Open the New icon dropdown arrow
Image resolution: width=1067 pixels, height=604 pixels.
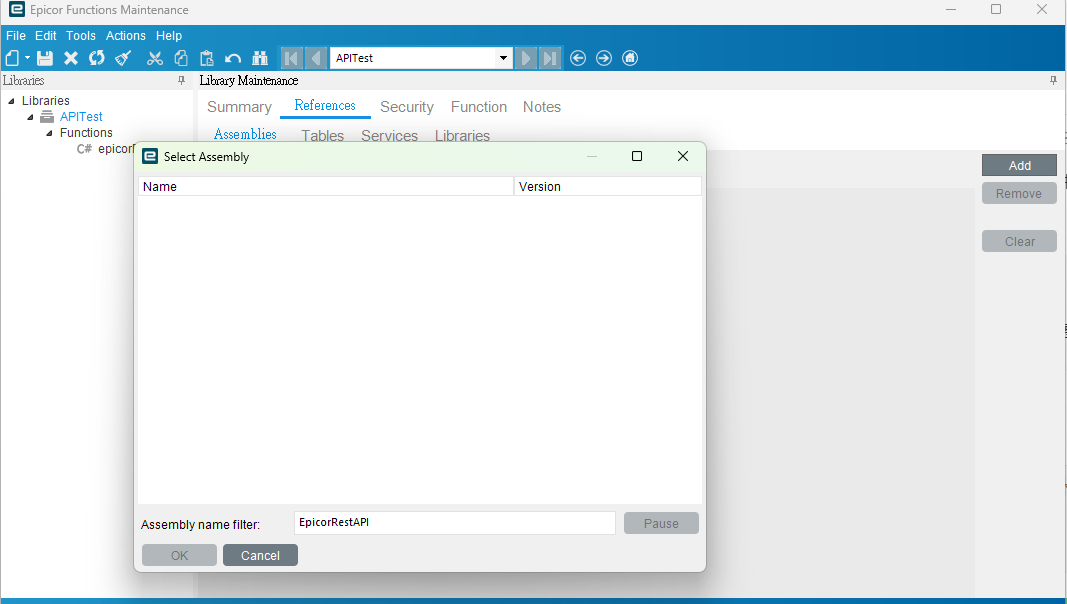pyautogui.click(x=27, y=58)
